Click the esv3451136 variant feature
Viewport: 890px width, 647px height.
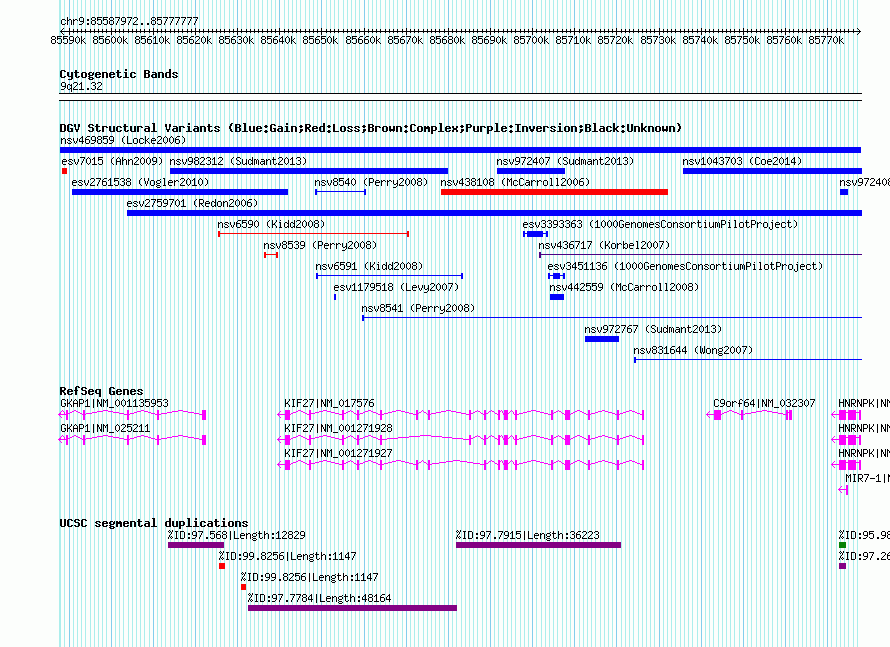click(x=556, y=276)
